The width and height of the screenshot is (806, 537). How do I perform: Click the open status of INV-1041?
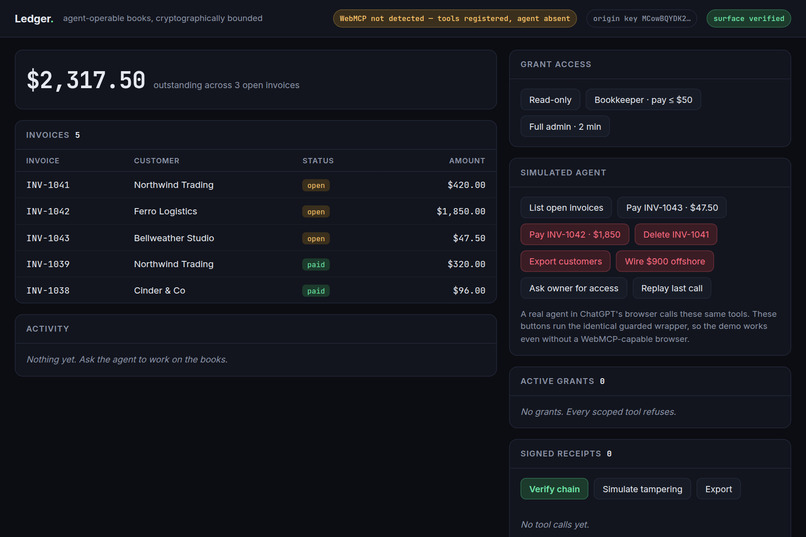coord(316,186)
